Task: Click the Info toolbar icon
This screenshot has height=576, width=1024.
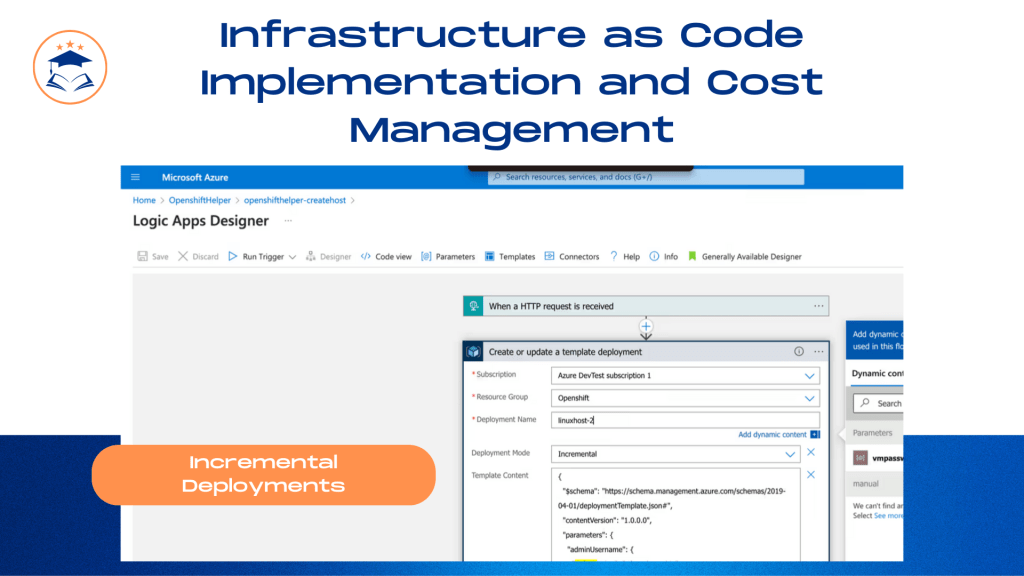Action: tap(654, 256)
